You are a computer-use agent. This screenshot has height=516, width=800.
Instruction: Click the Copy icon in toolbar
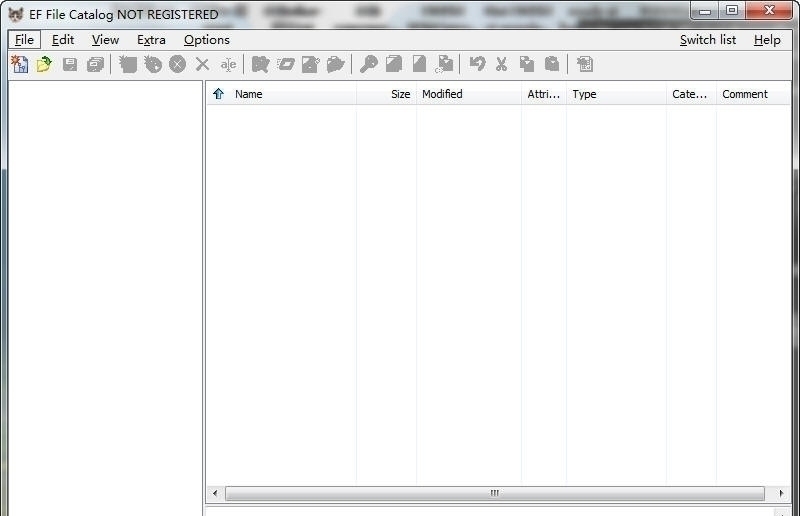coord(527,64)
